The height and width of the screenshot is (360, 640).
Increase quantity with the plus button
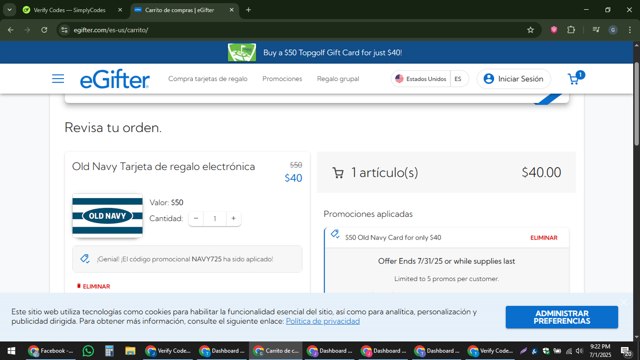[233, 218]
